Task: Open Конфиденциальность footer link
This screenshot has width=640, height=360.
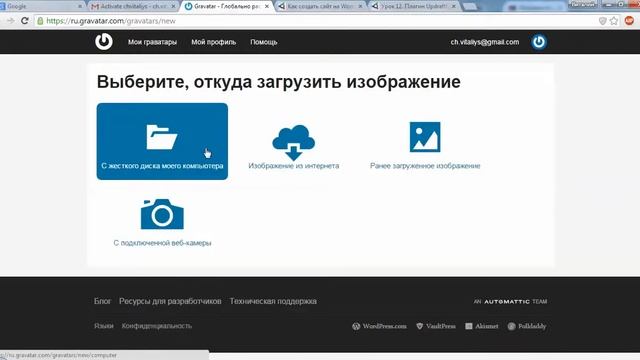Action: [157, 326]
